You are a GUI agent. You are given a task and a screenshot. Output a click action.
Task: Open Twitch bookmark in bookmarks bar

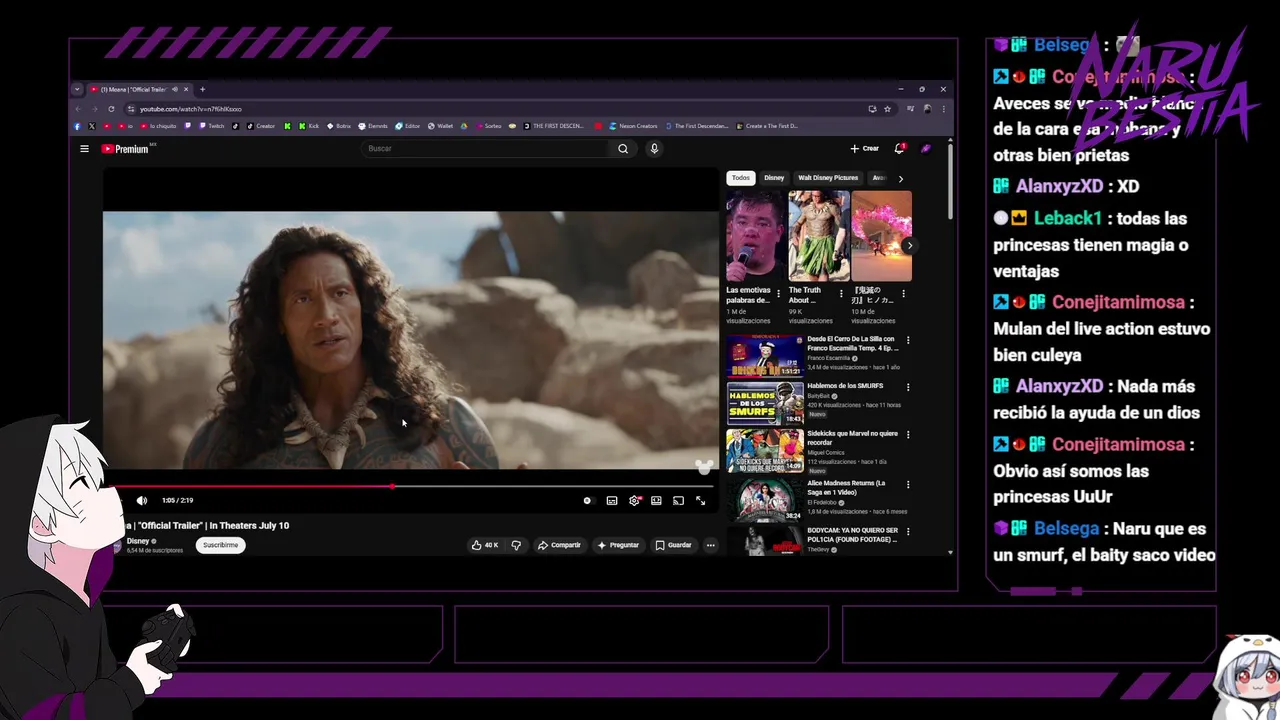click(x=211, y=126)
